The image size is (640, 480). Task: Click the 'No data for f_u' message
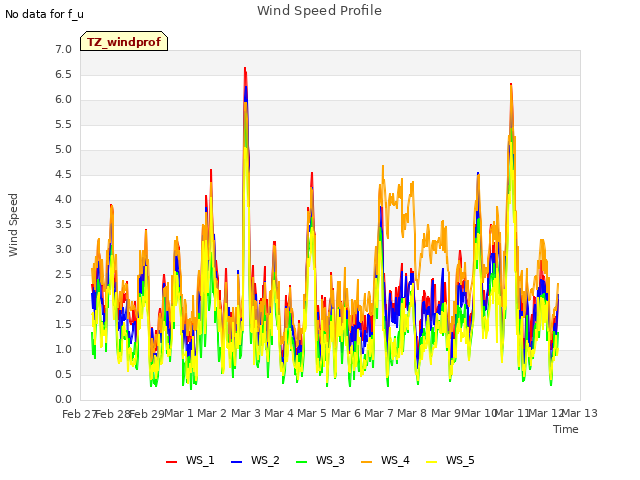44,14
